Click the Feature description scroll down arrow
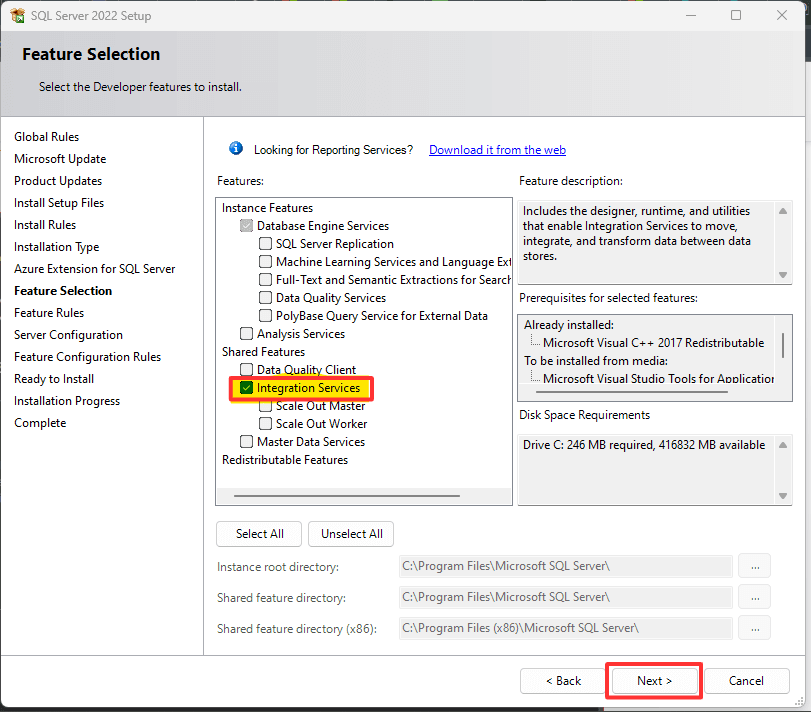This screenshot has height=712, width=811. tap(783, 275)
